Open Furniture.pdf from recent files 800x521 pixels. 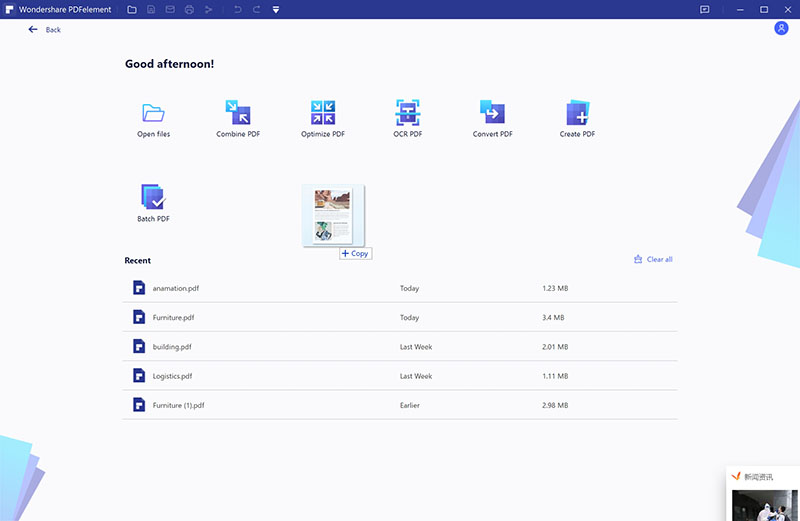(x=173, y=317)
